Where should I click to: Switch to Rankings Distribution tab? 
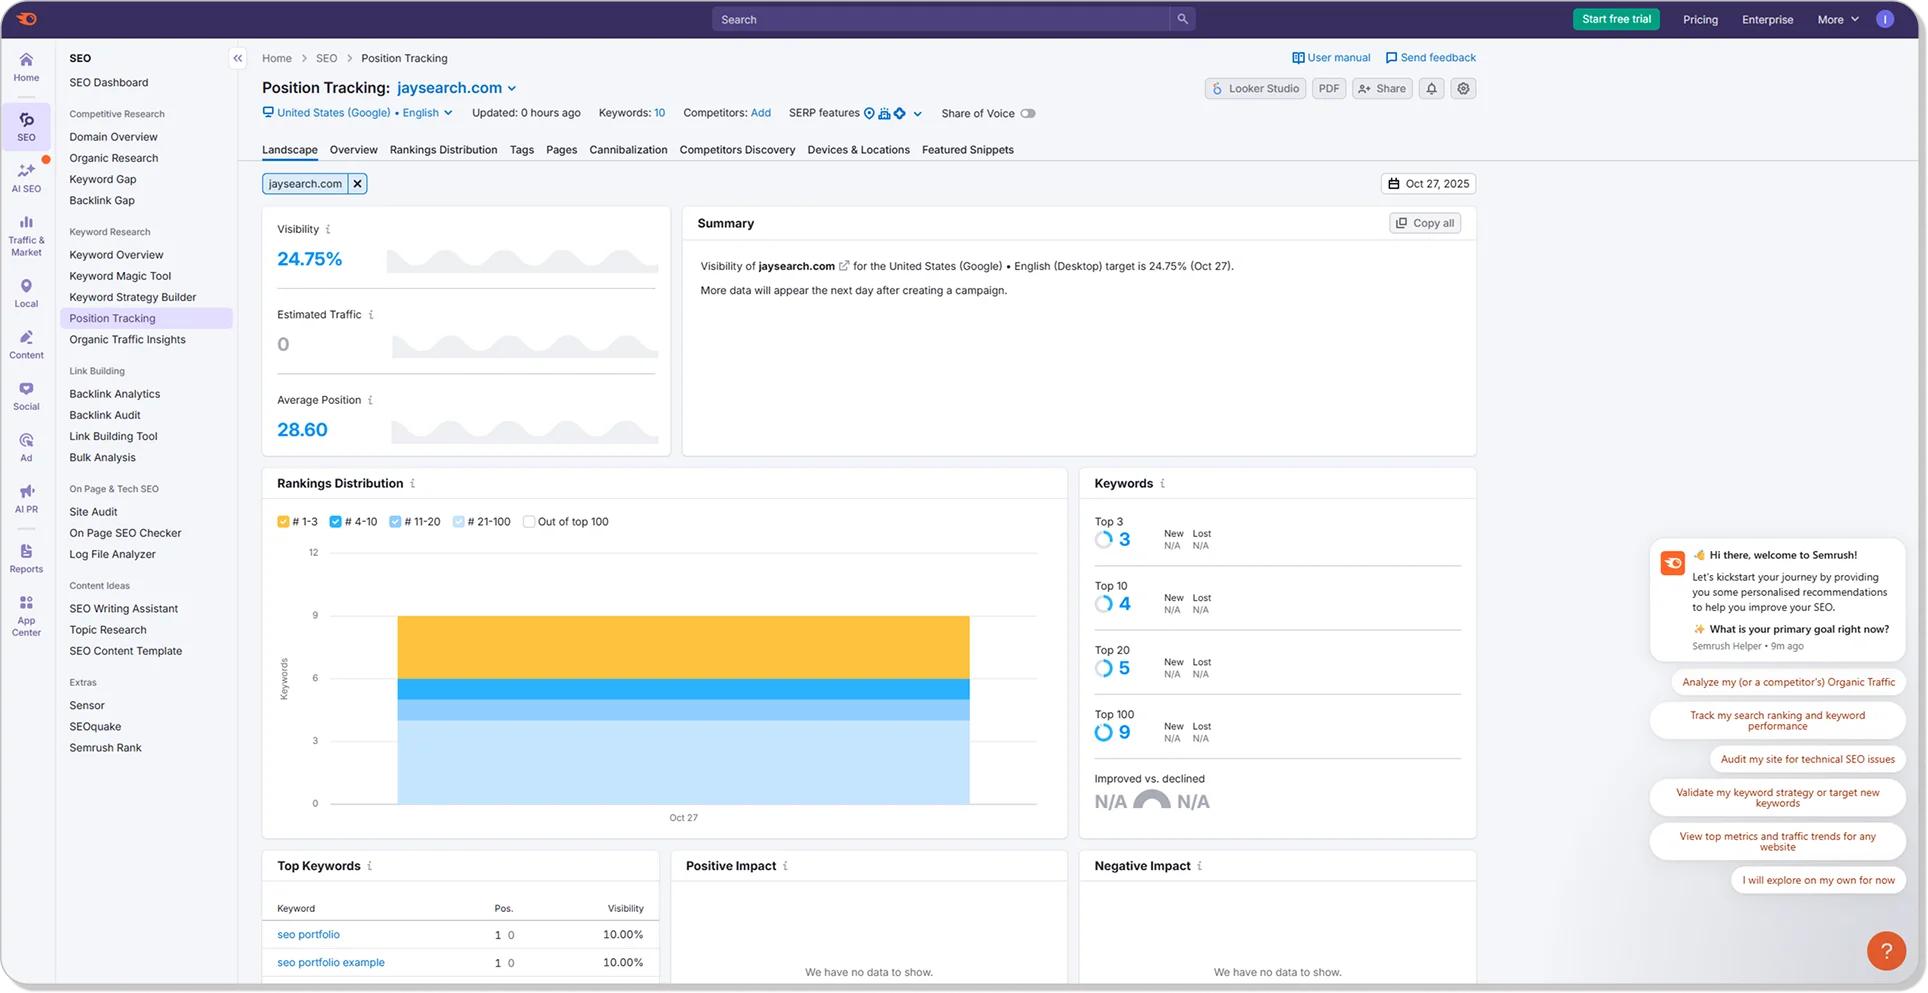[443, 150]
